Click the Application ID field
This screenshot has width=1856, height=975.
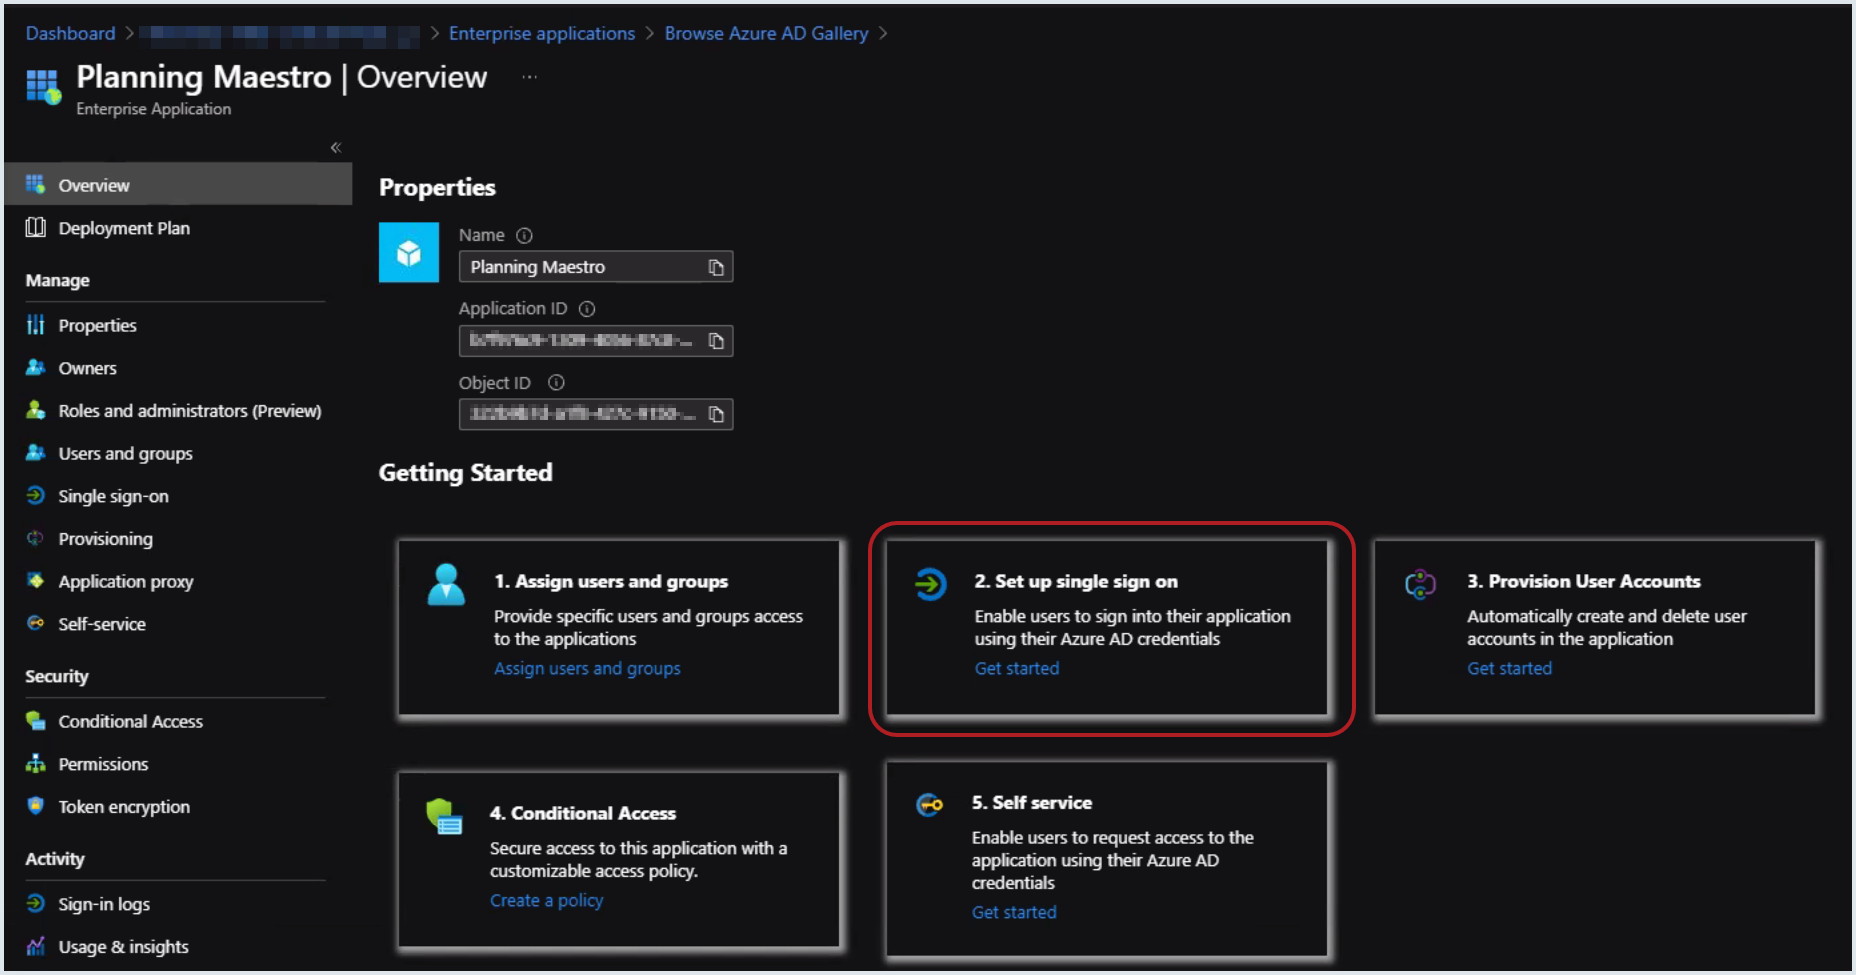coord(596,341)
